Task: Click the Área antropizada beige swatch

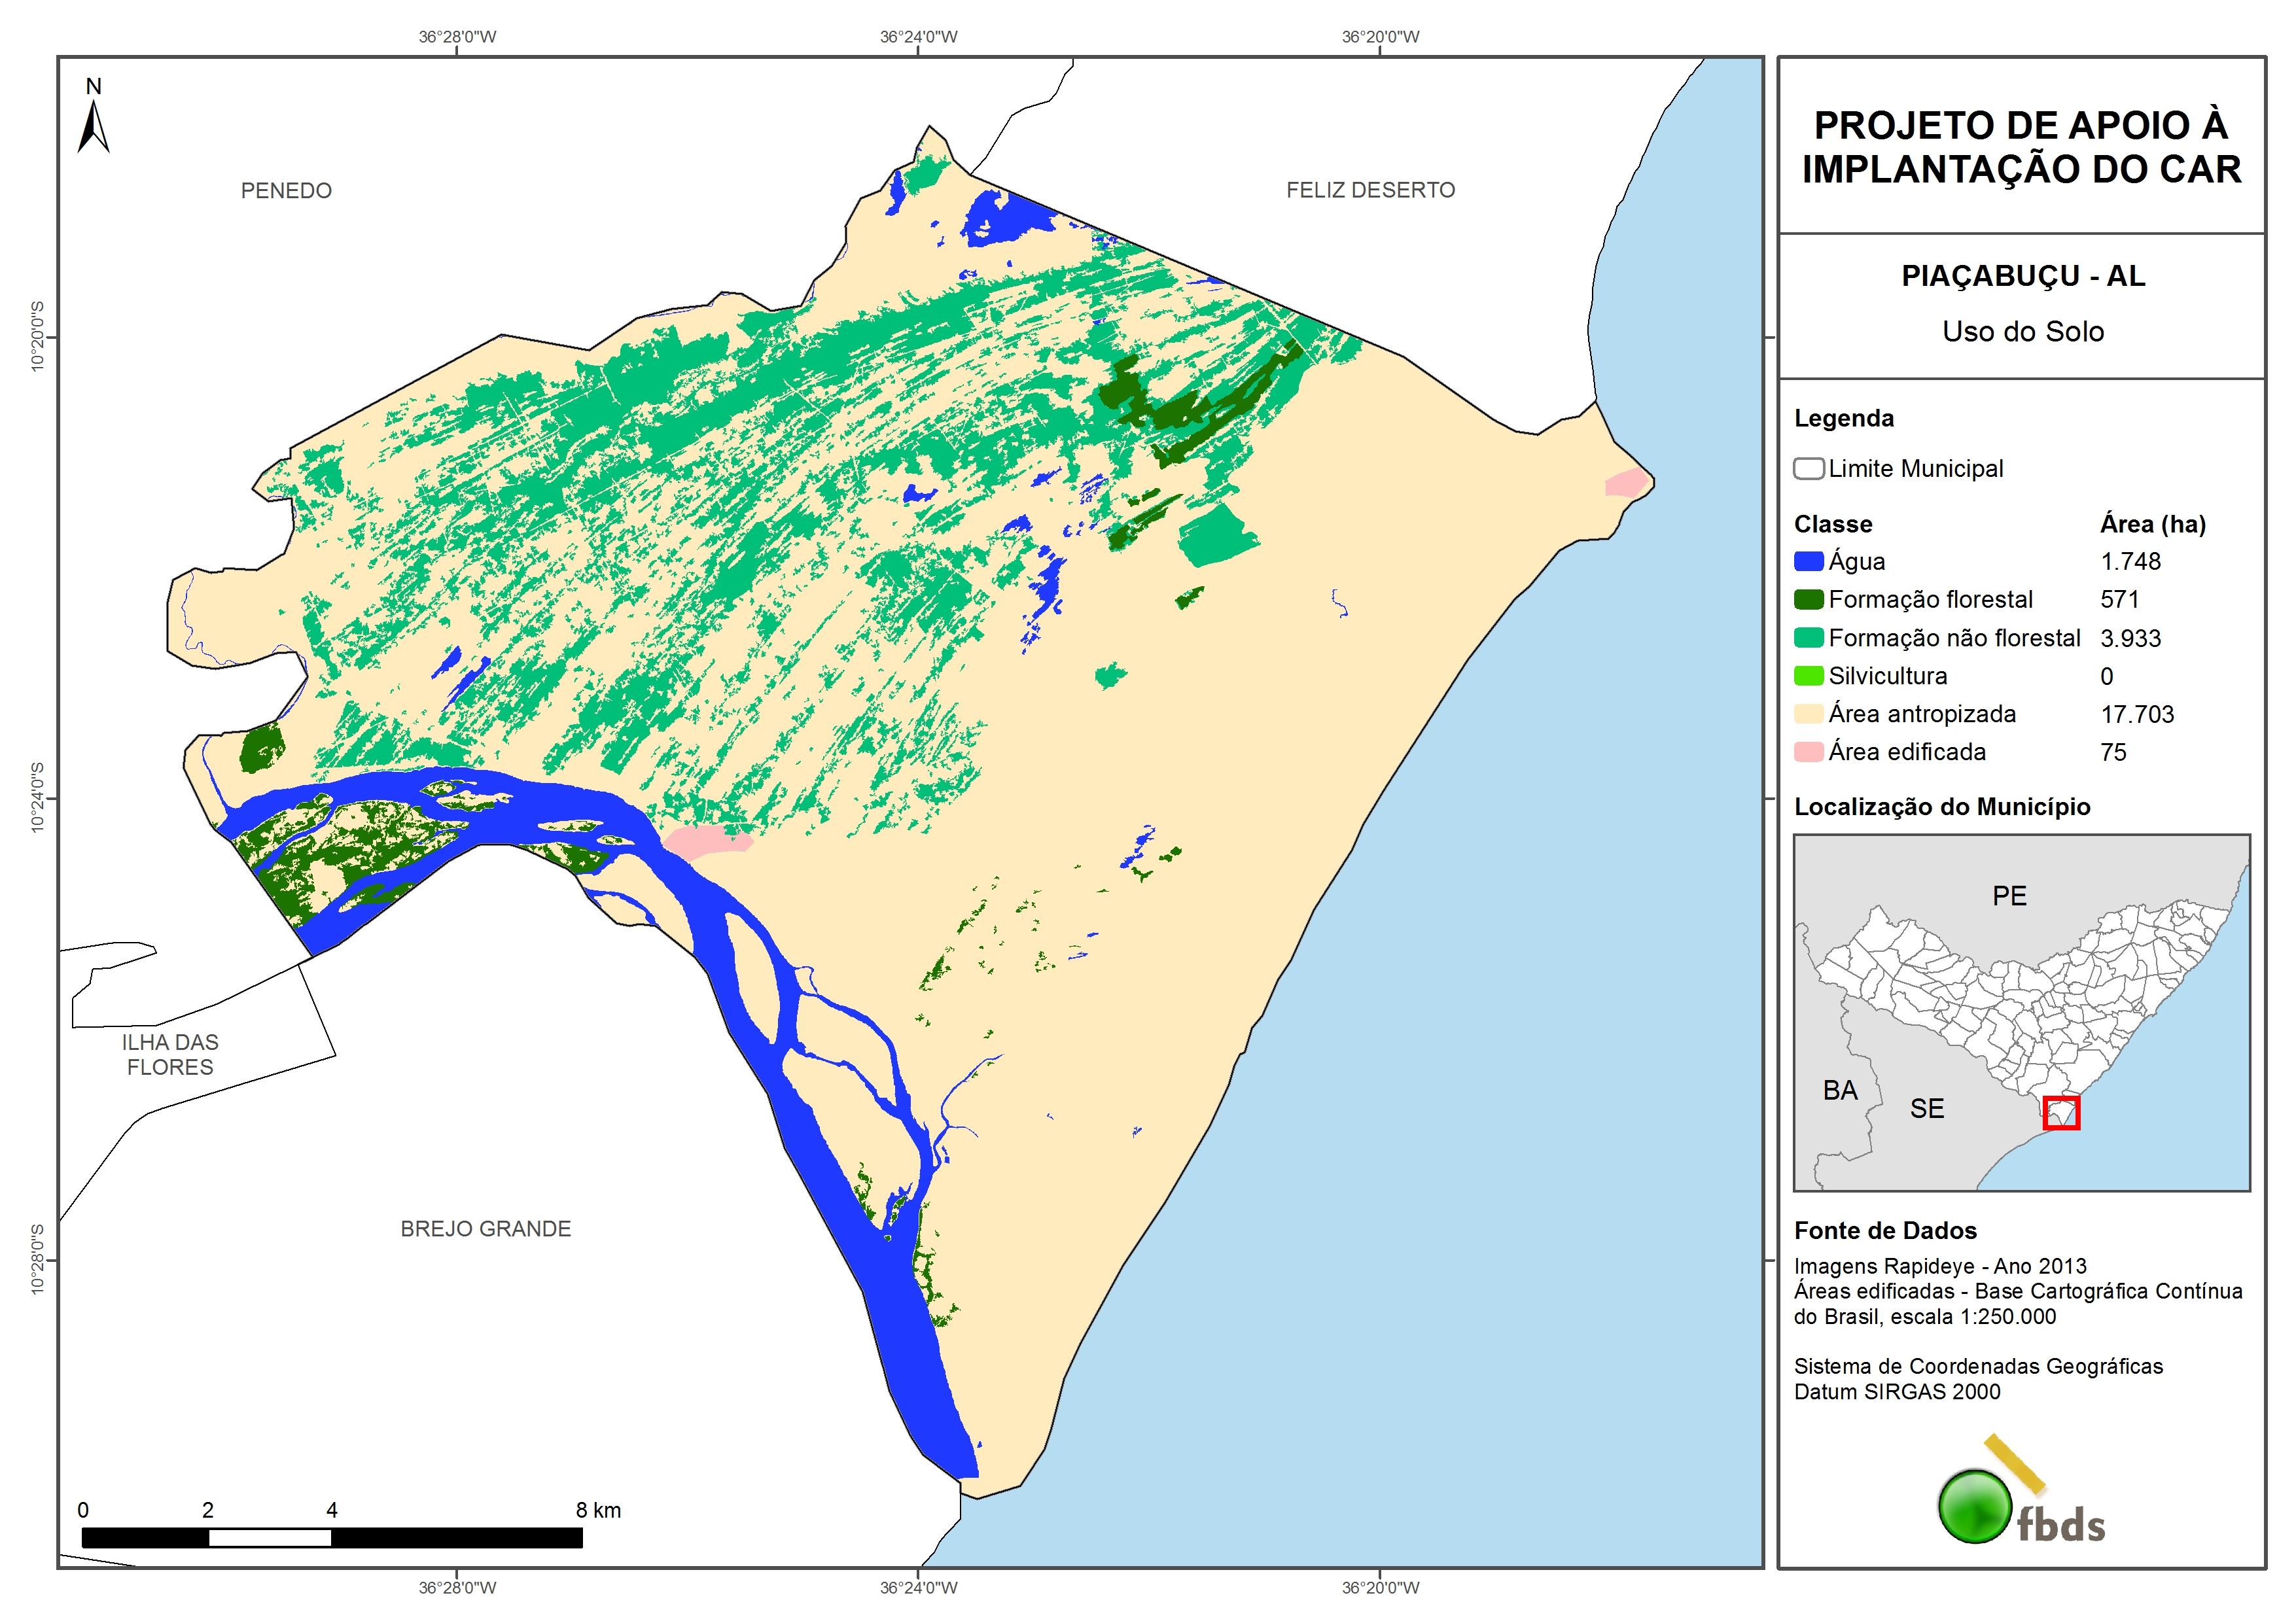Action: pyautogui.click(x=1808, y=714)
